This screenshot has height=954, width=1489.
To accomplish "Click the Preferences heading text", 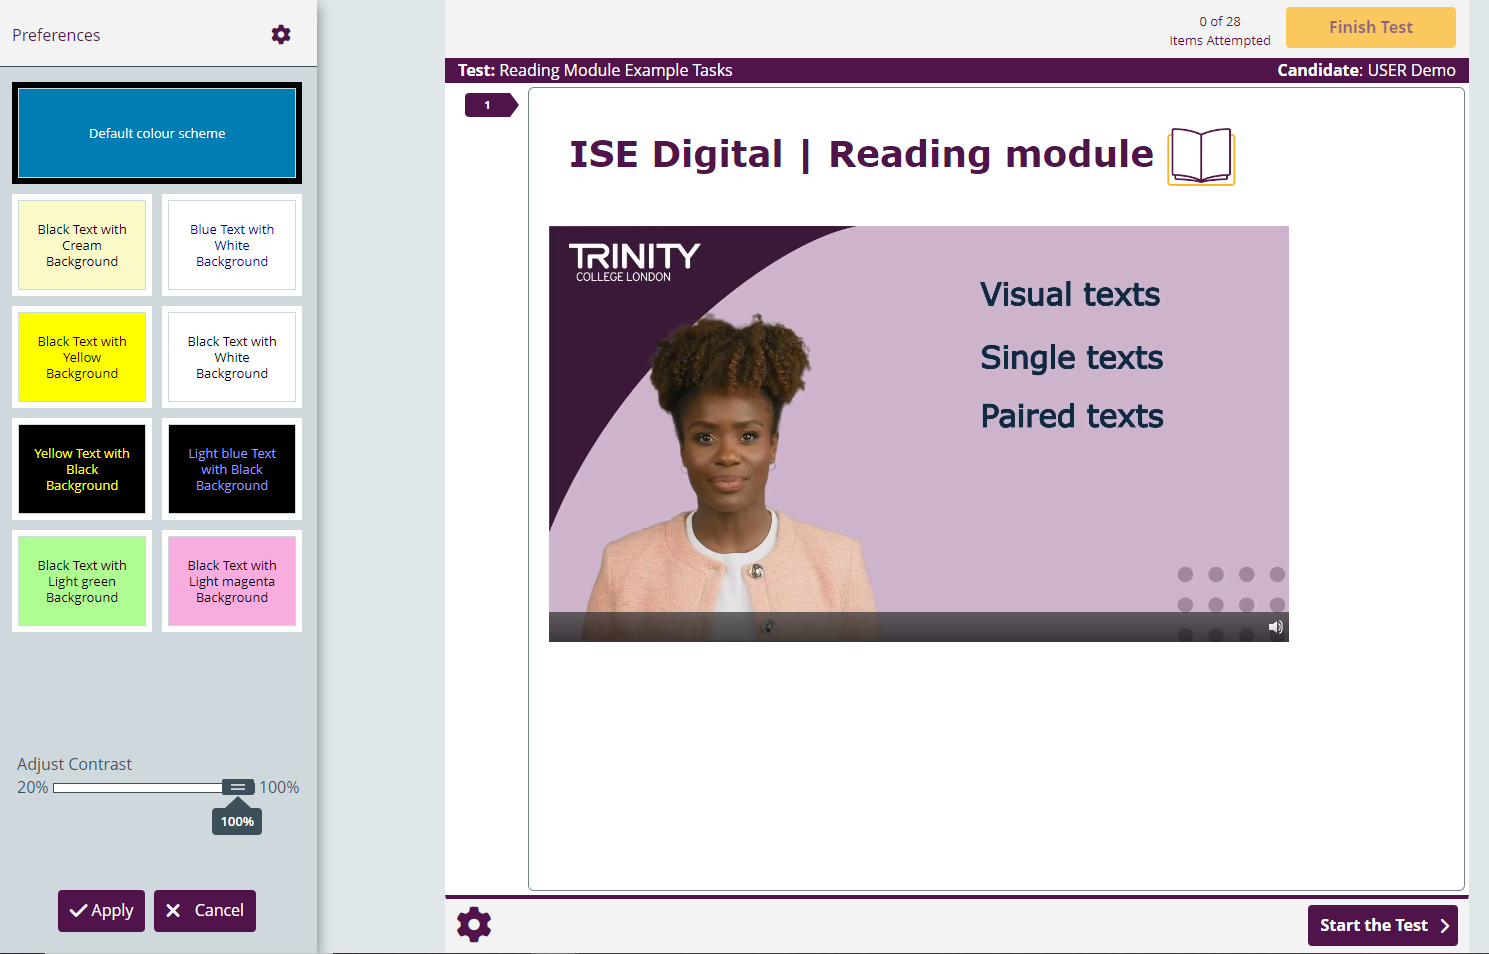I will 56,35.
